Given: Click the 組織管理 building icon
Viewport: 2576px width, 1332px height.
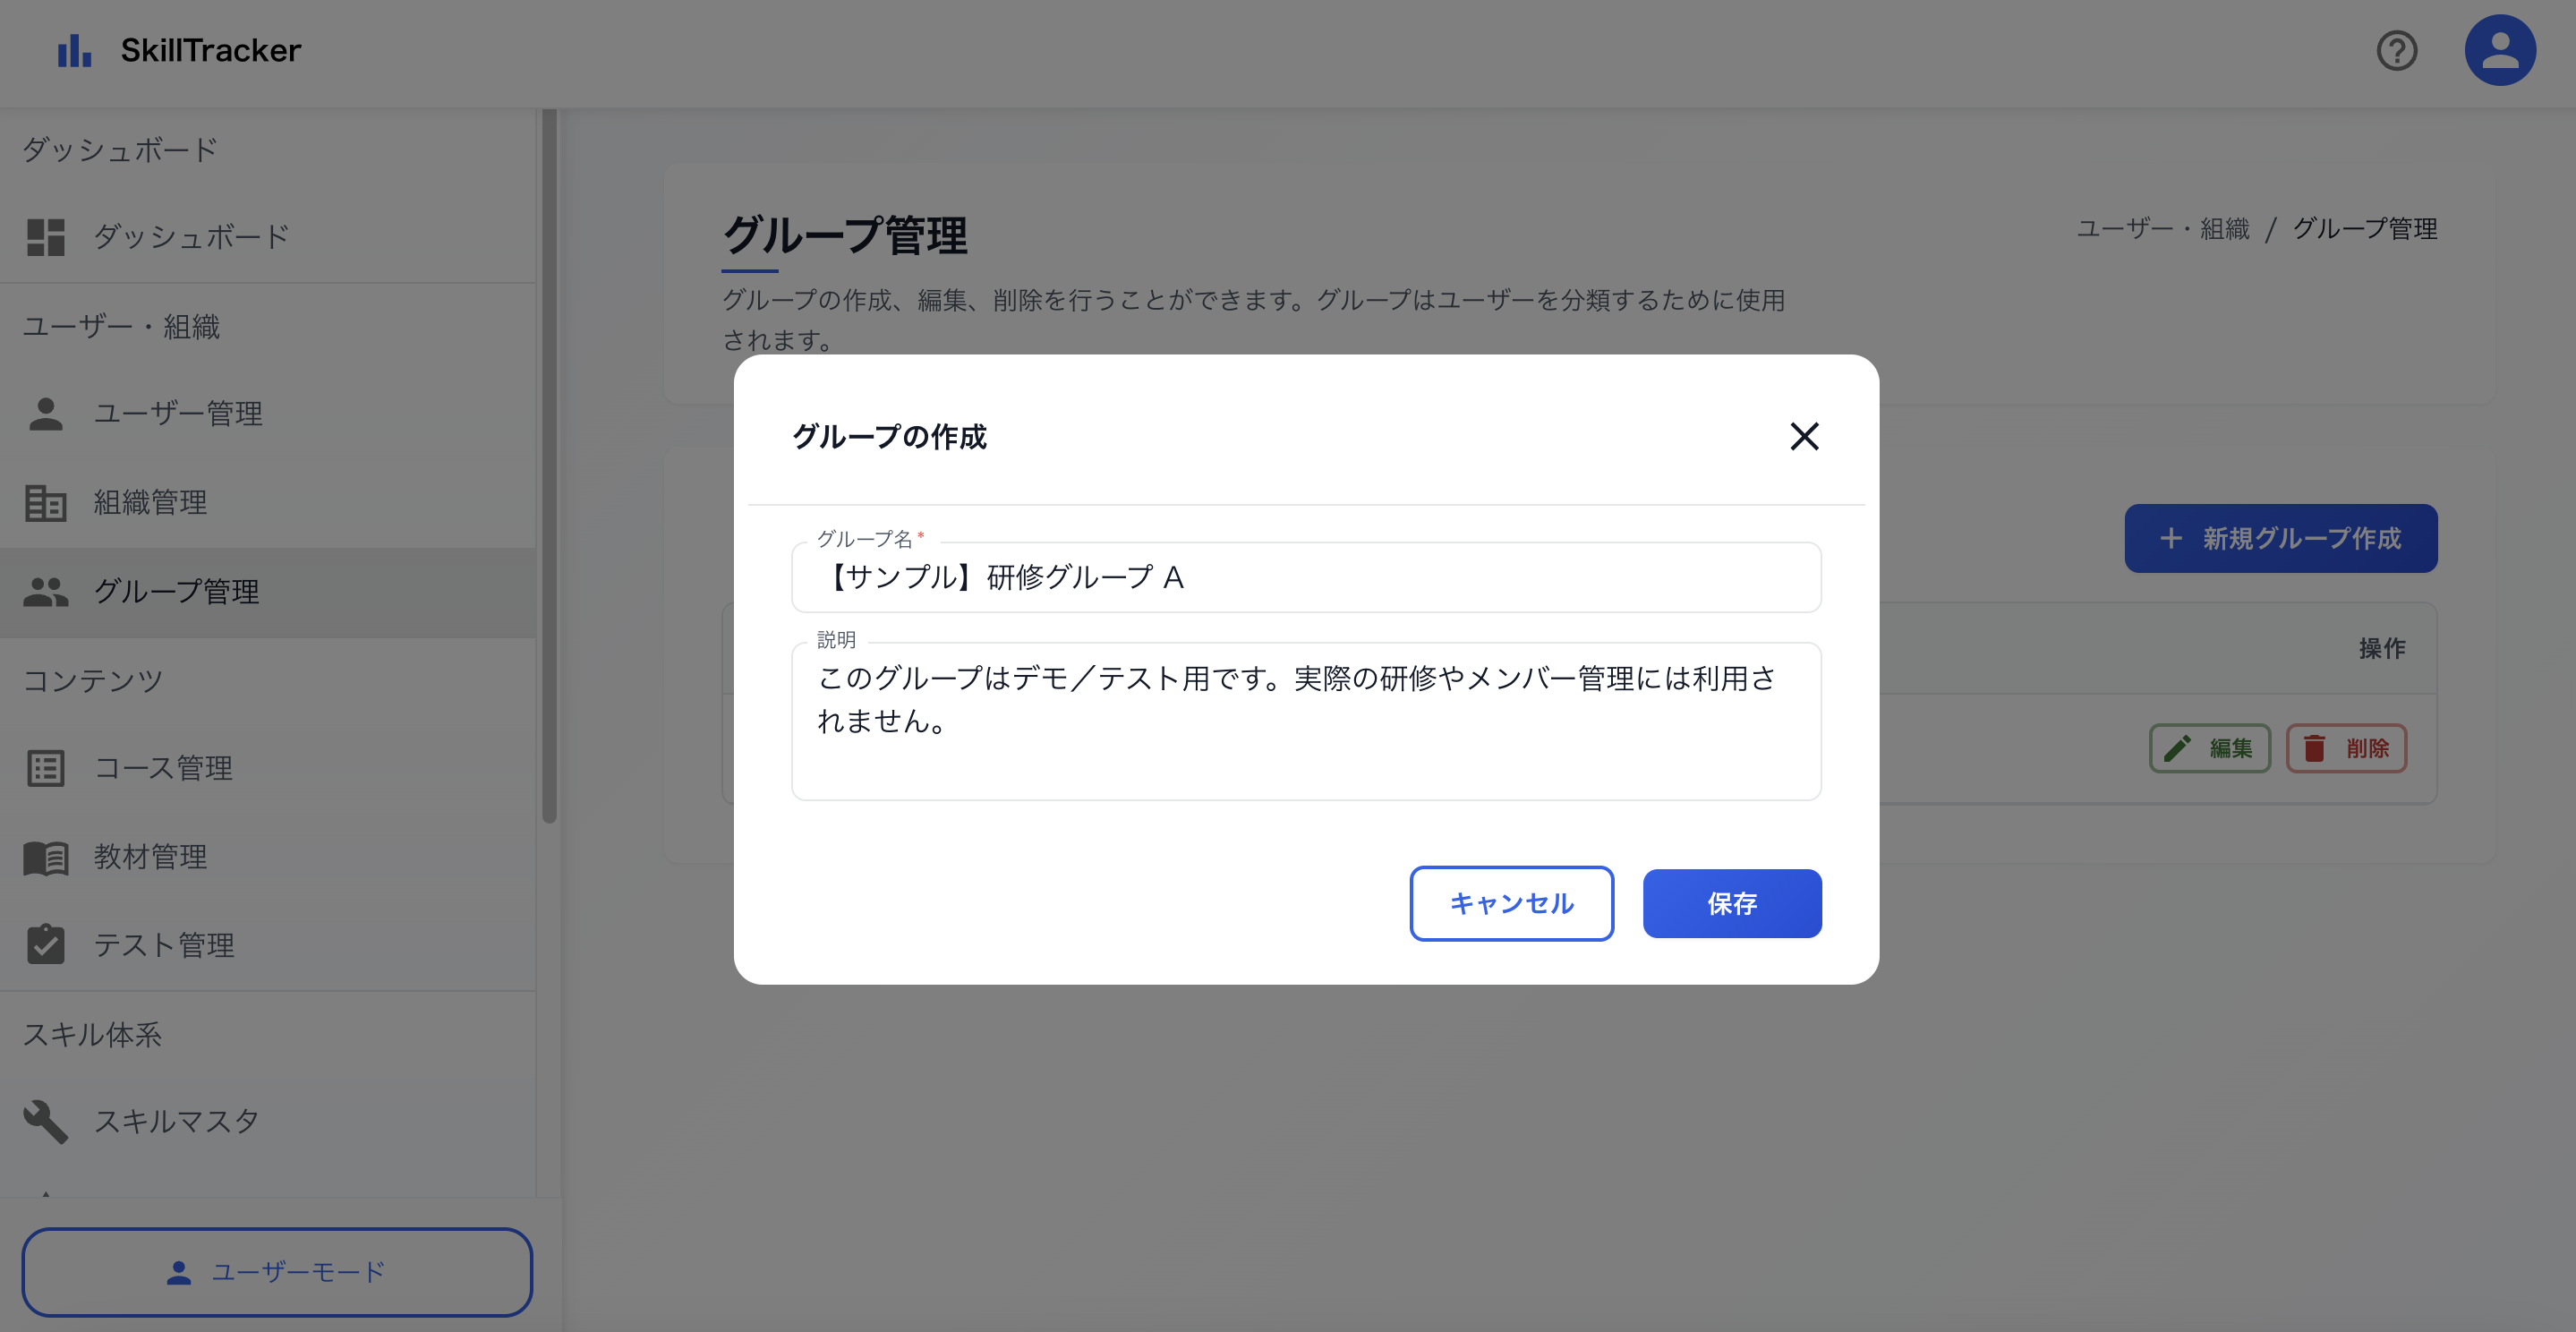Looking at the screenshot, I should coord(44,503).
